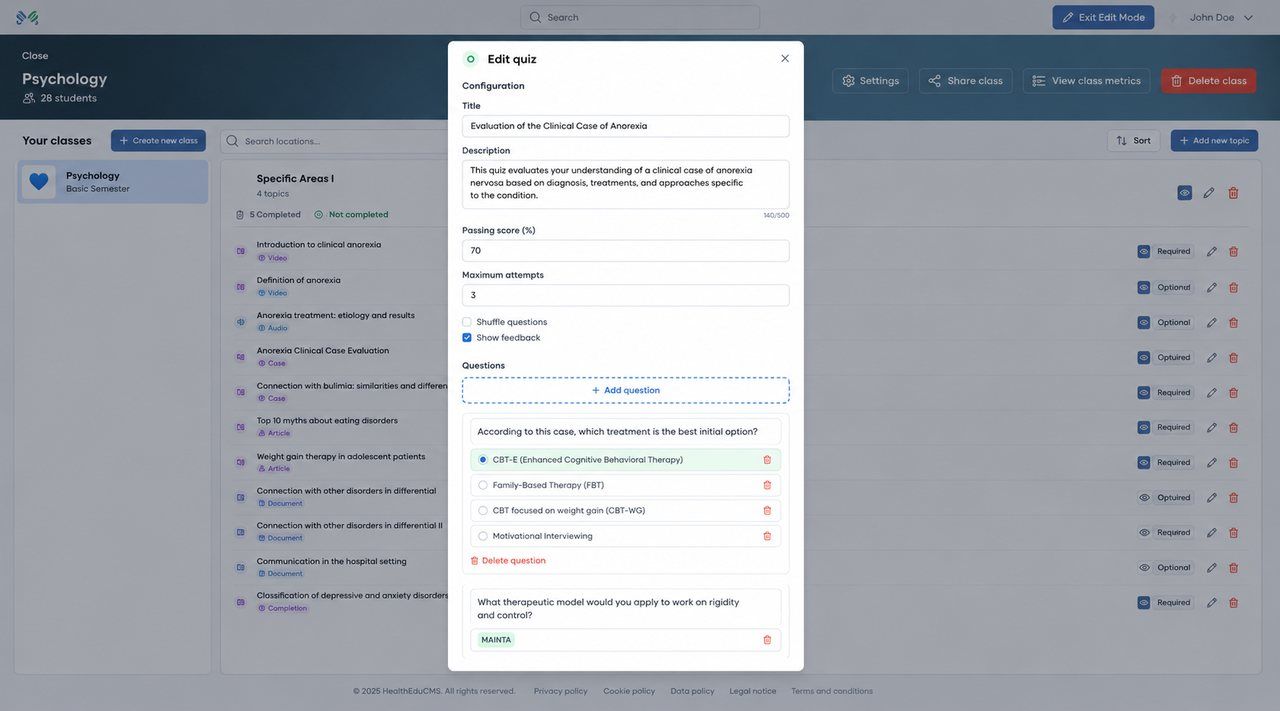
Task: Open the Legal notice link
Action: 753,692
